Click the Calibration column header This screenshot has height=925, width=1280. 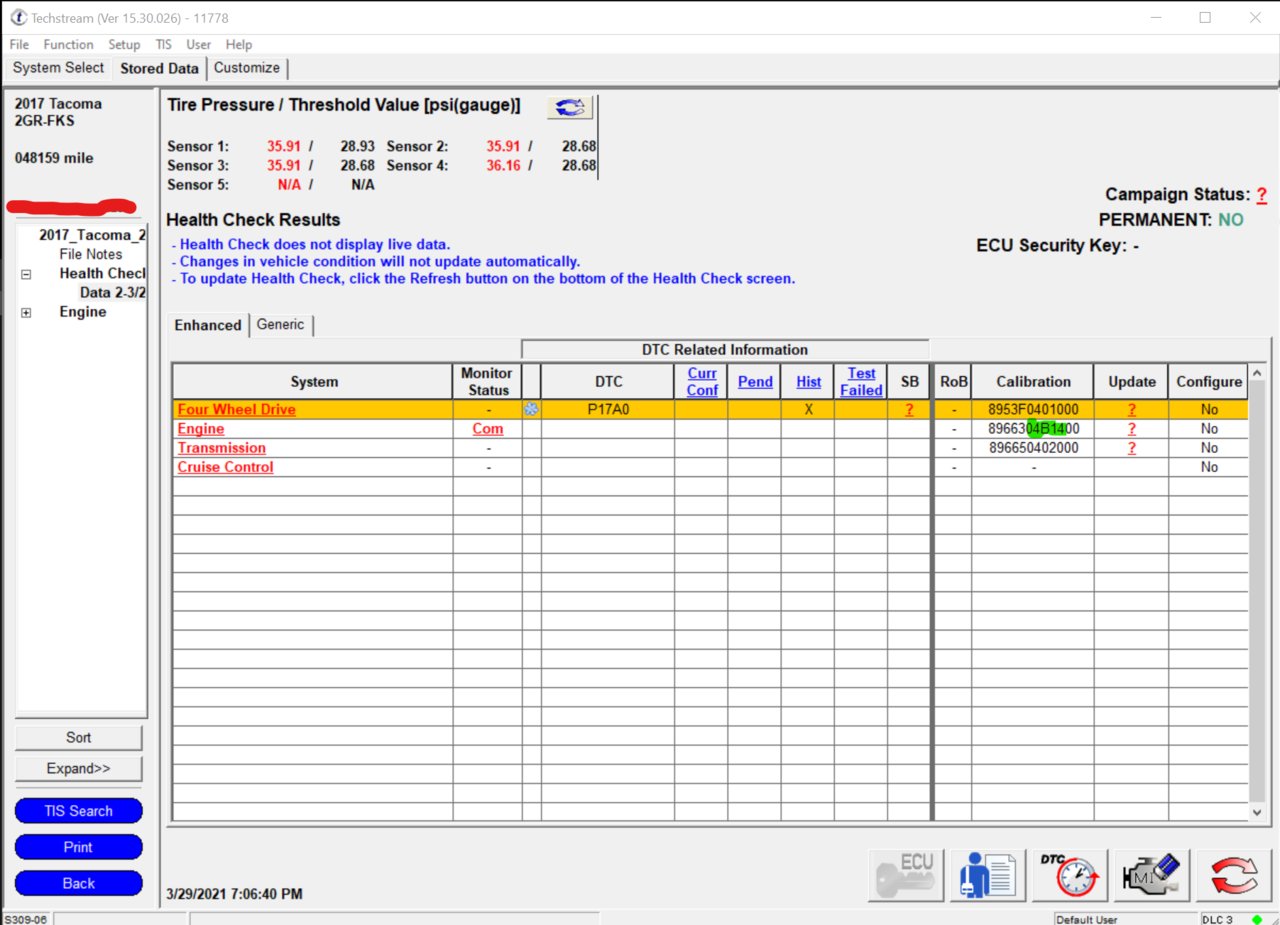(x=1033, y=381)
